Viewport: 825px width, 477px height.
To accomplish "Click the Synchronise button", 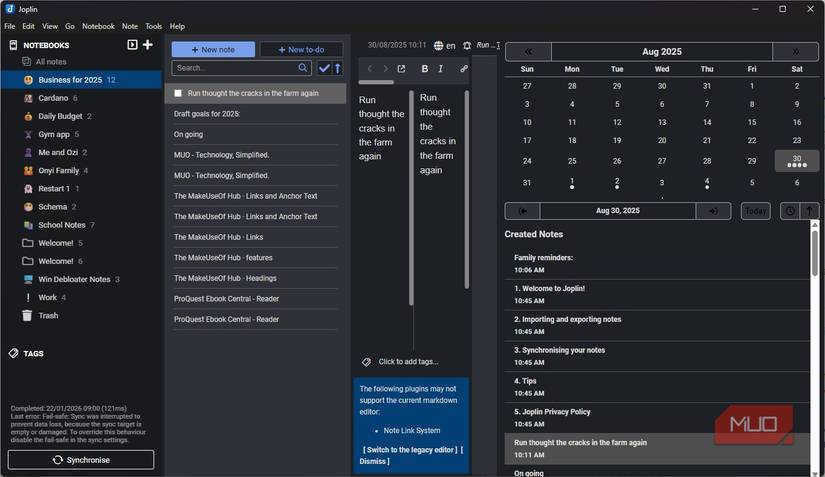I will pyautogui.click(x=81, y=460).
